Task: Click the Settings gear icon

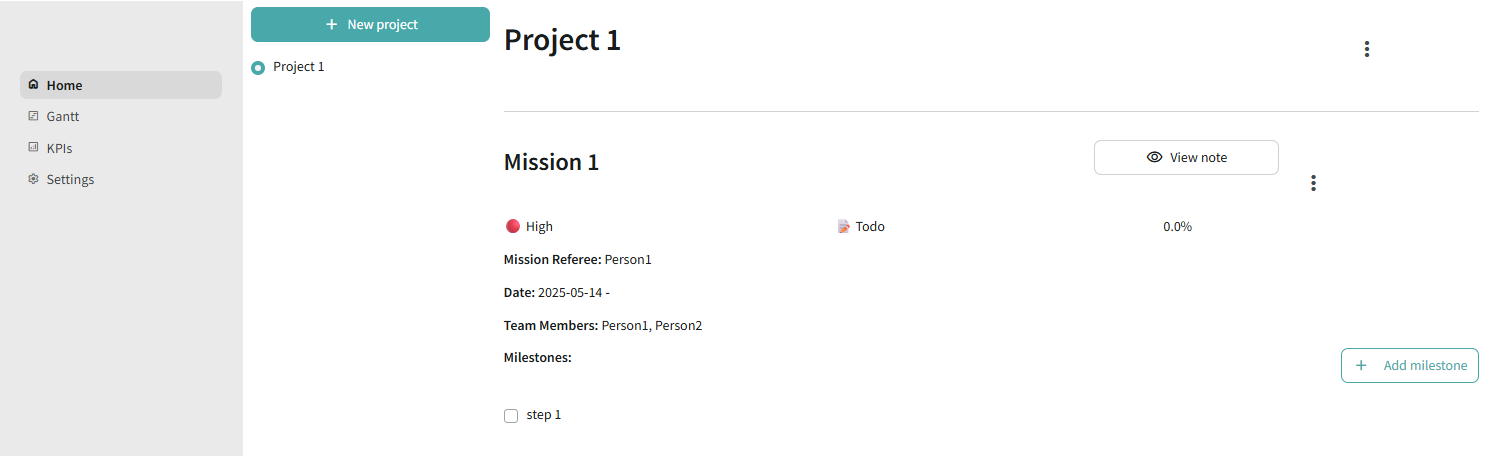Action: [x=33, y=179]
